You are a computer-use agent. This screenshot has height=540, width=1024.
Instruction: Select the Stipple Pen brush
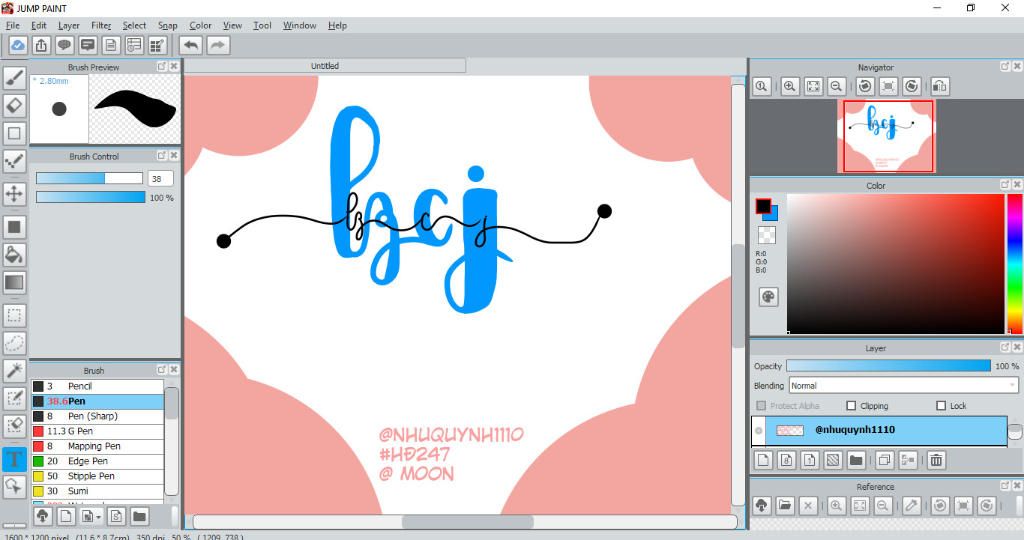coord(98,477)
